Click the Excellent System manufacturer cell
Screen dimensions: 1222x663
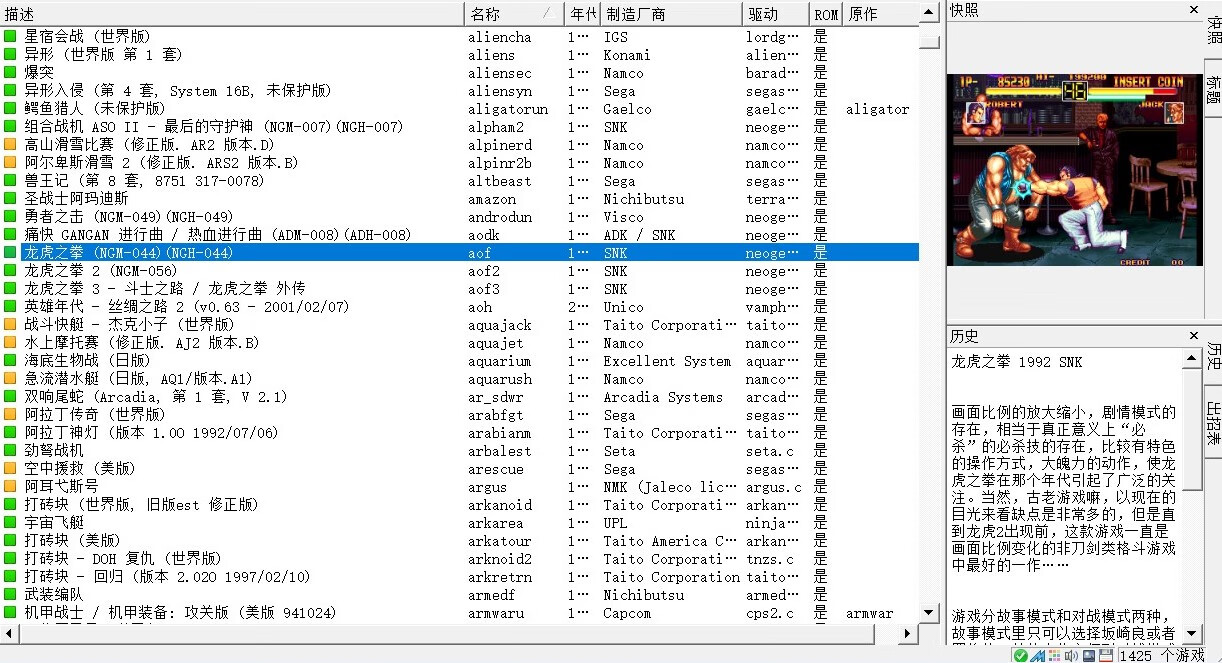(x=667, y=361)
